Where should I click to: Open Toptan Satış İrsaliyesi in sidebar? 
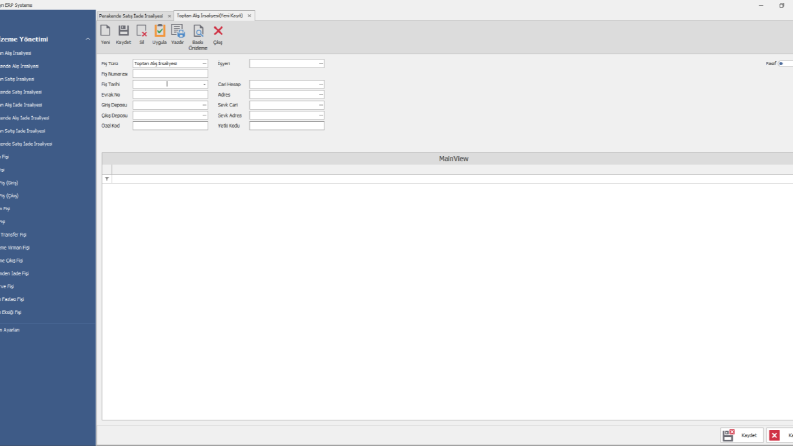[17, 79]
